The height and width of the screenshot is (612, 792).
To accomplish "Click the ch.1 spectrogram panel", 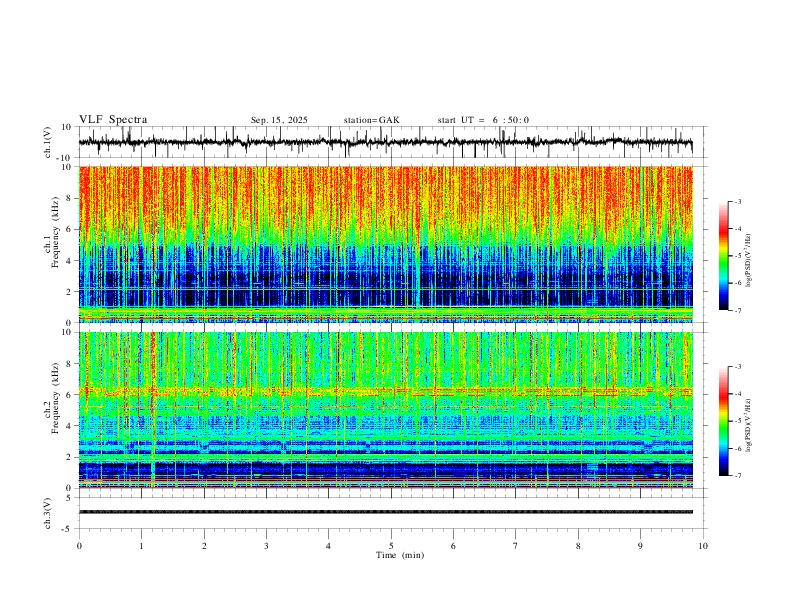I will 385,244.
